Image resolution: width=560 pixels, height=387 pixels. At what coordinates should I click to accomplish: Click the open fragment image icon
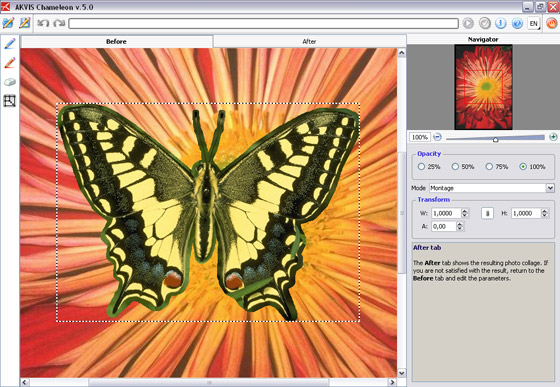pos(24,23)
